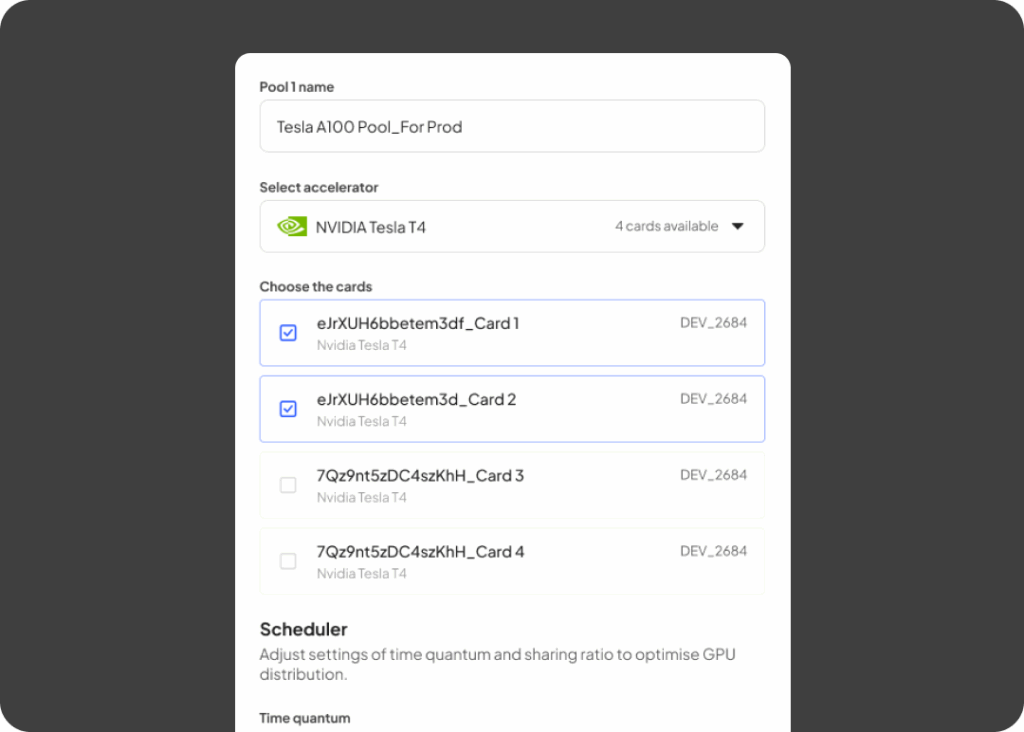Enable the 7Qz9nt5zDC4szKhH_Card 3 checkbox

(x=288, y=485)
